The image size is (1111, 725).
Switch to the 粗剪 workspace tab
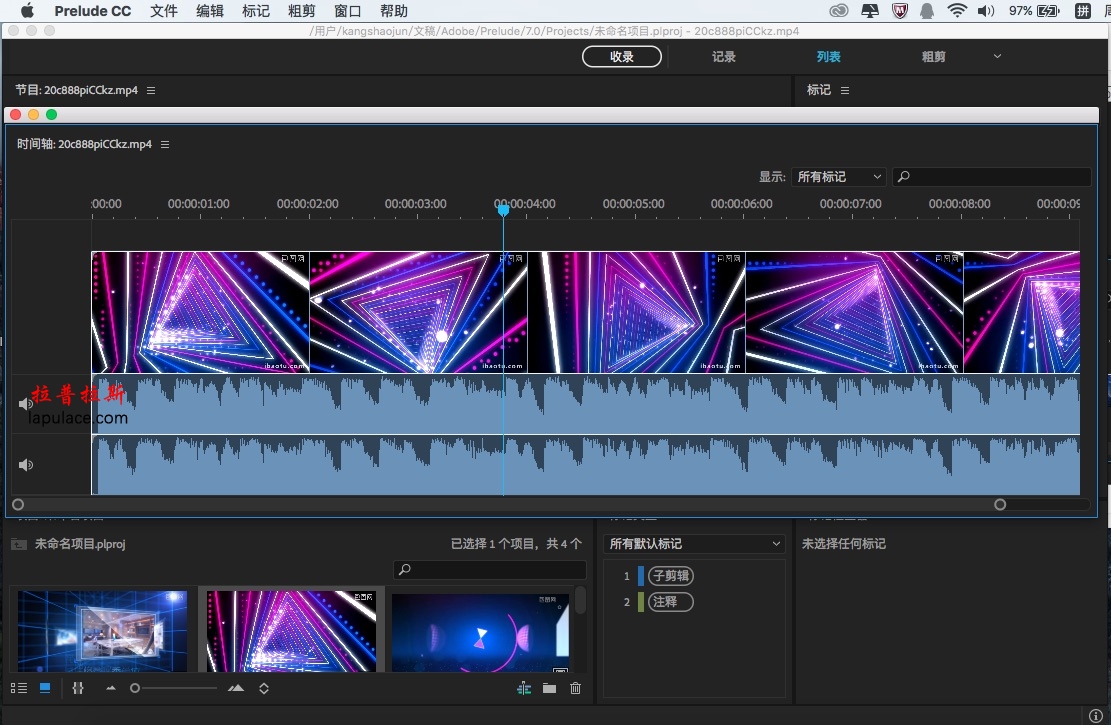click(x=933, y=57)
